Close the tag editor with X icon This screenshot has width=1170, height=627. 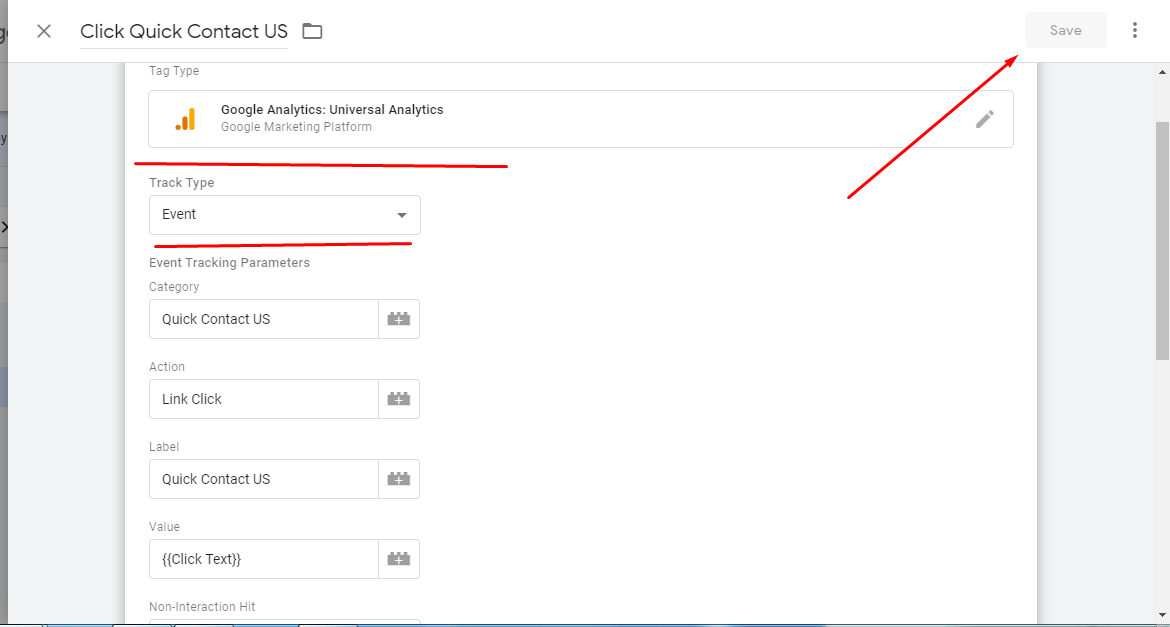[x=44, y=31]
